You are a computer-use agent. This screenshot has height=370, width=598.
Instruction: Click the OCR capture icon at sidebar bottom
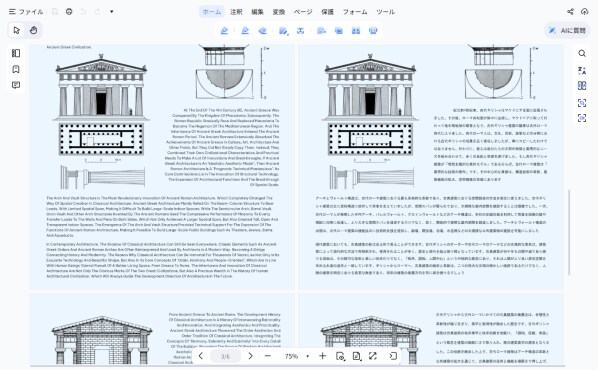click(582, 118)
